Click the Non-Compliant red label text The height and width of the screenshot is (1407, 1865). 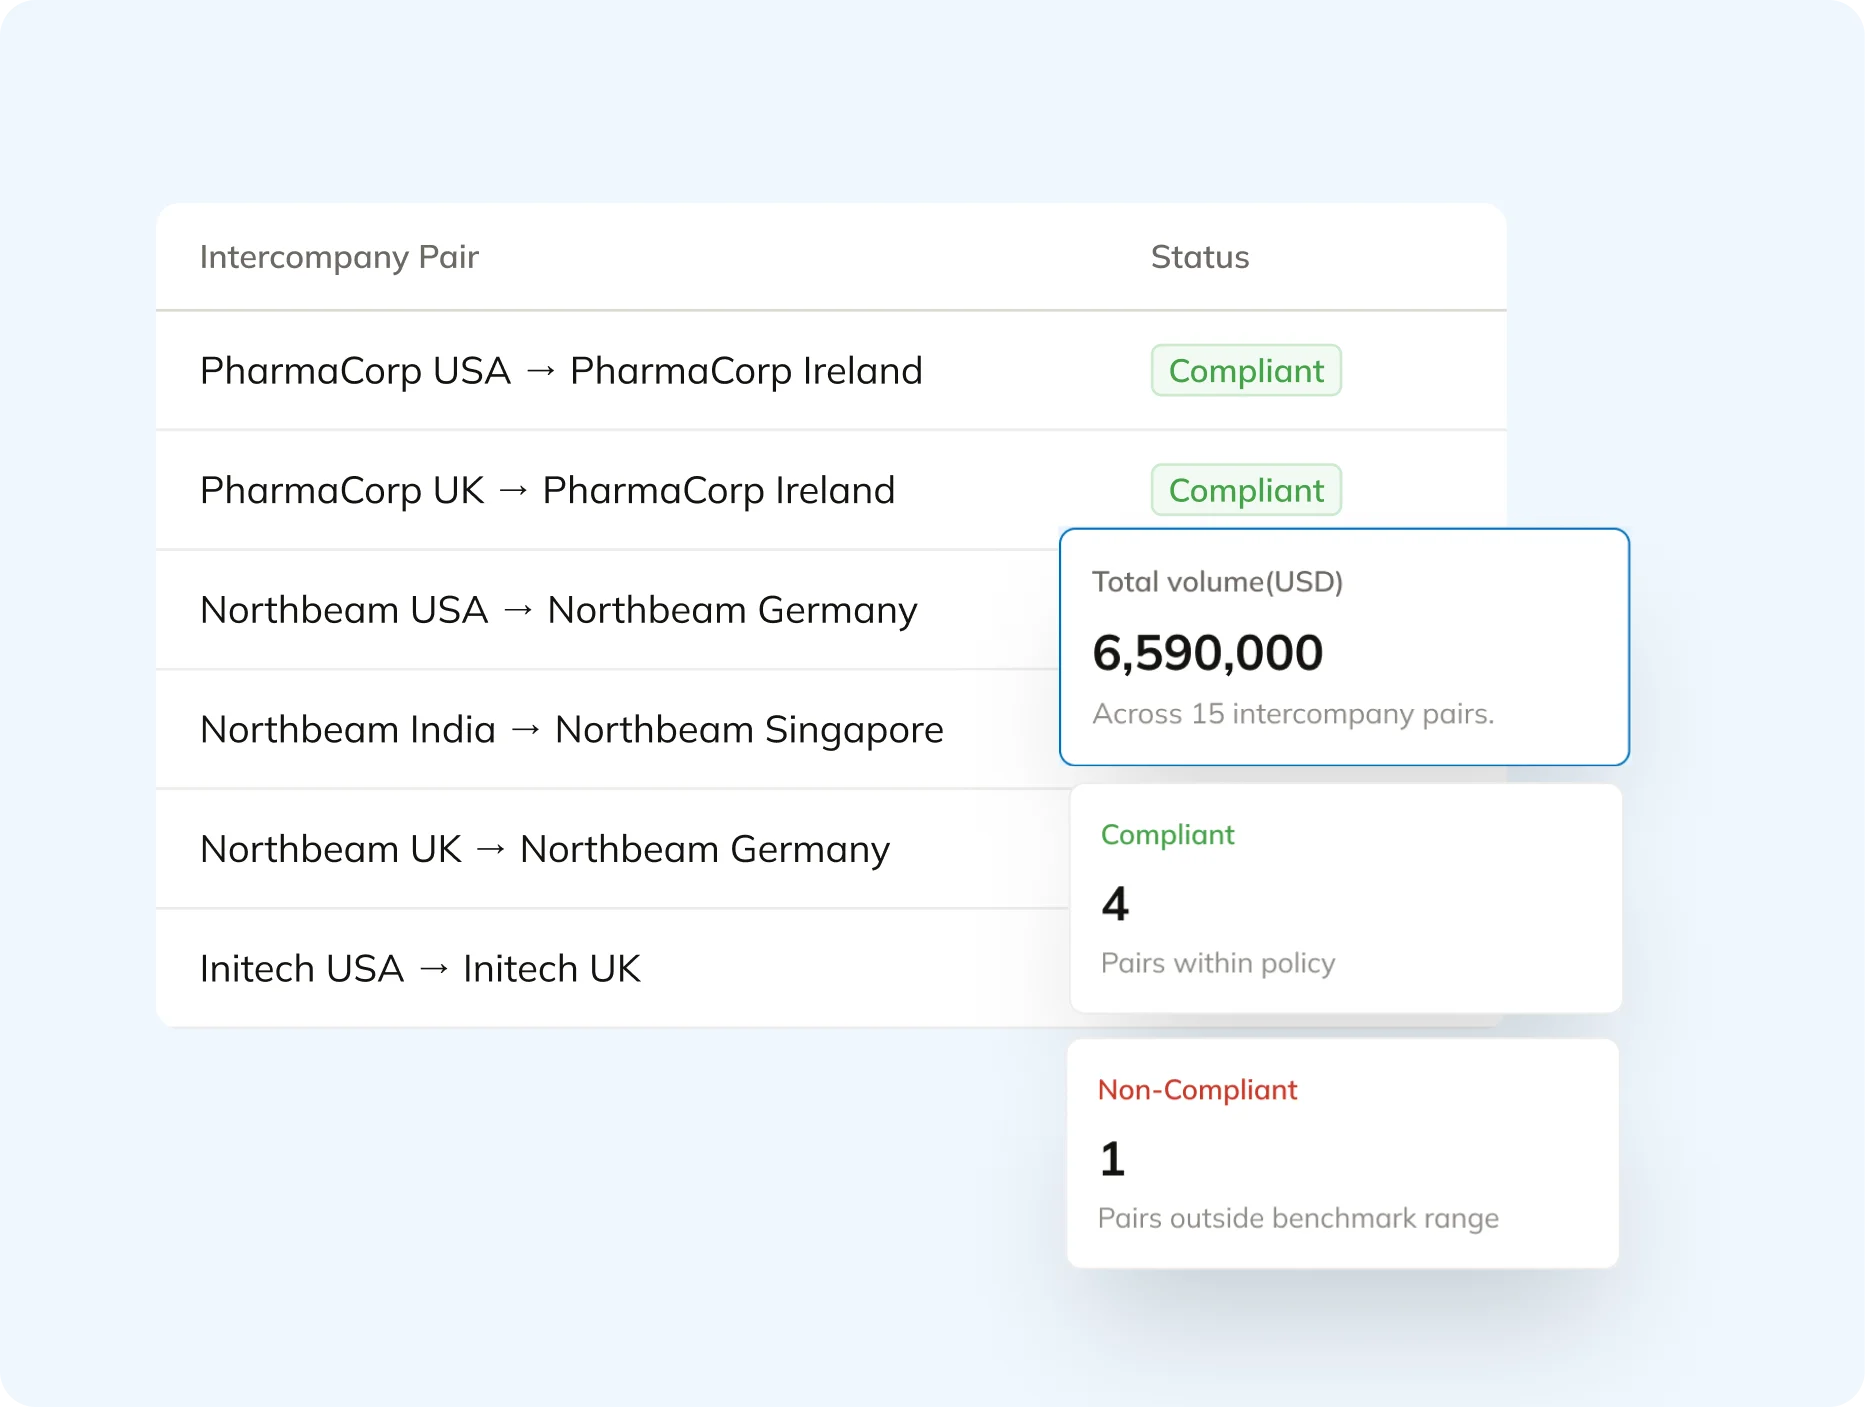click(1198, 1090)
